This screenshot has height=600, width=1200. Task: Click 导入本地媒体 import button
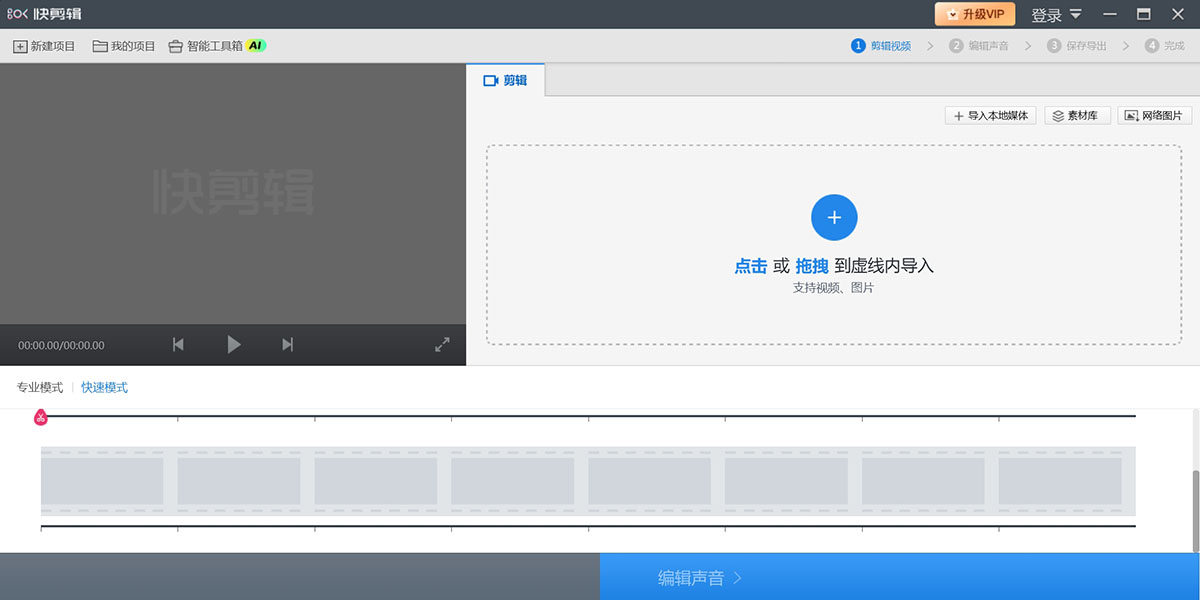[990, 116]
